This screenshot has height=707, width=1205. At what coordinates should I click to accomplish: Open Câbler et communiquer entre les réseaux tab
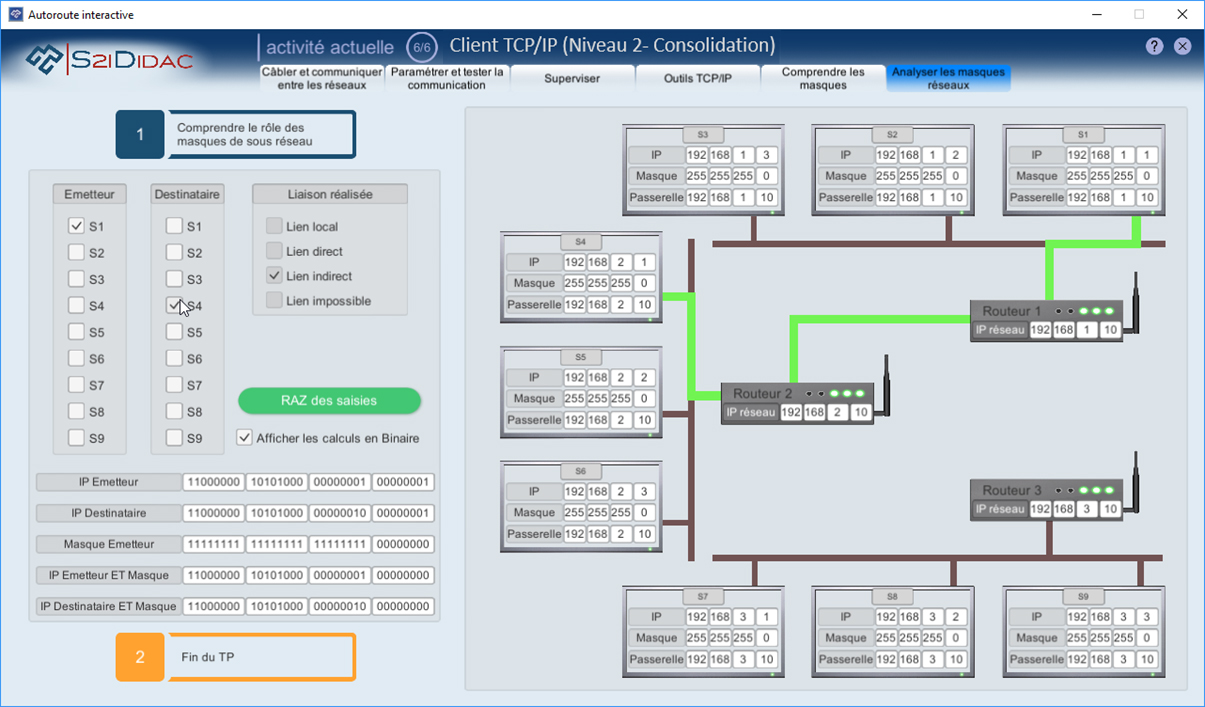click(322, 78)
